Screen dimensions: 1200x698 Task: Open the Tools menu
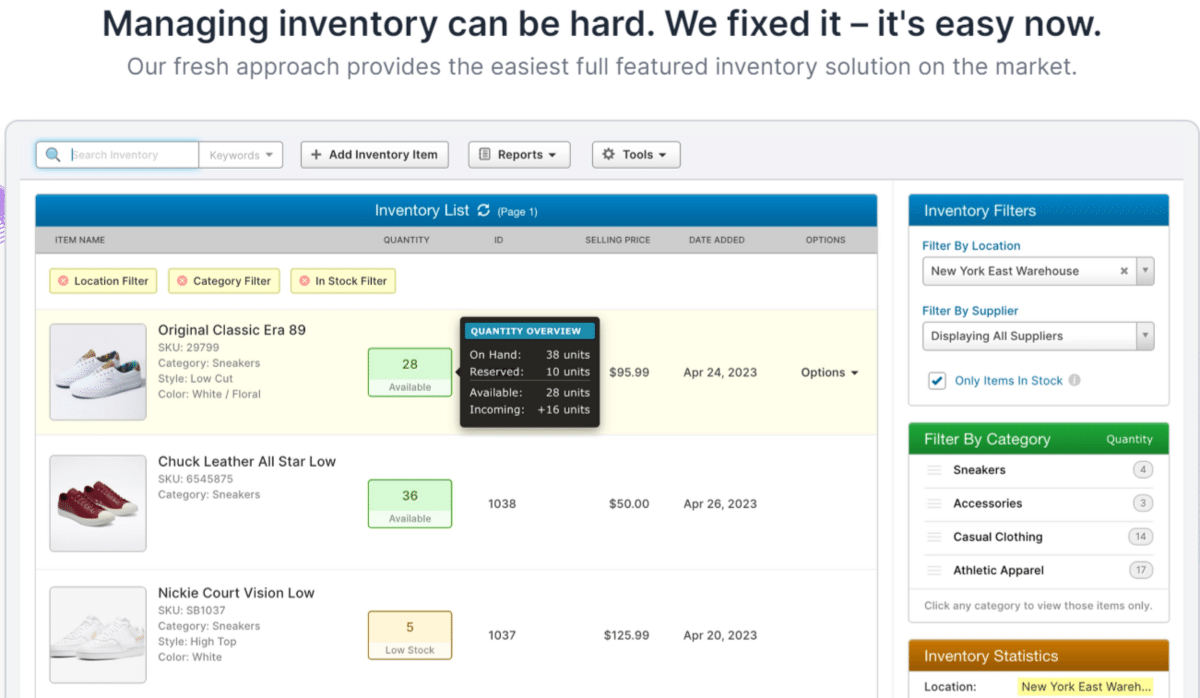tap(636, 155)
